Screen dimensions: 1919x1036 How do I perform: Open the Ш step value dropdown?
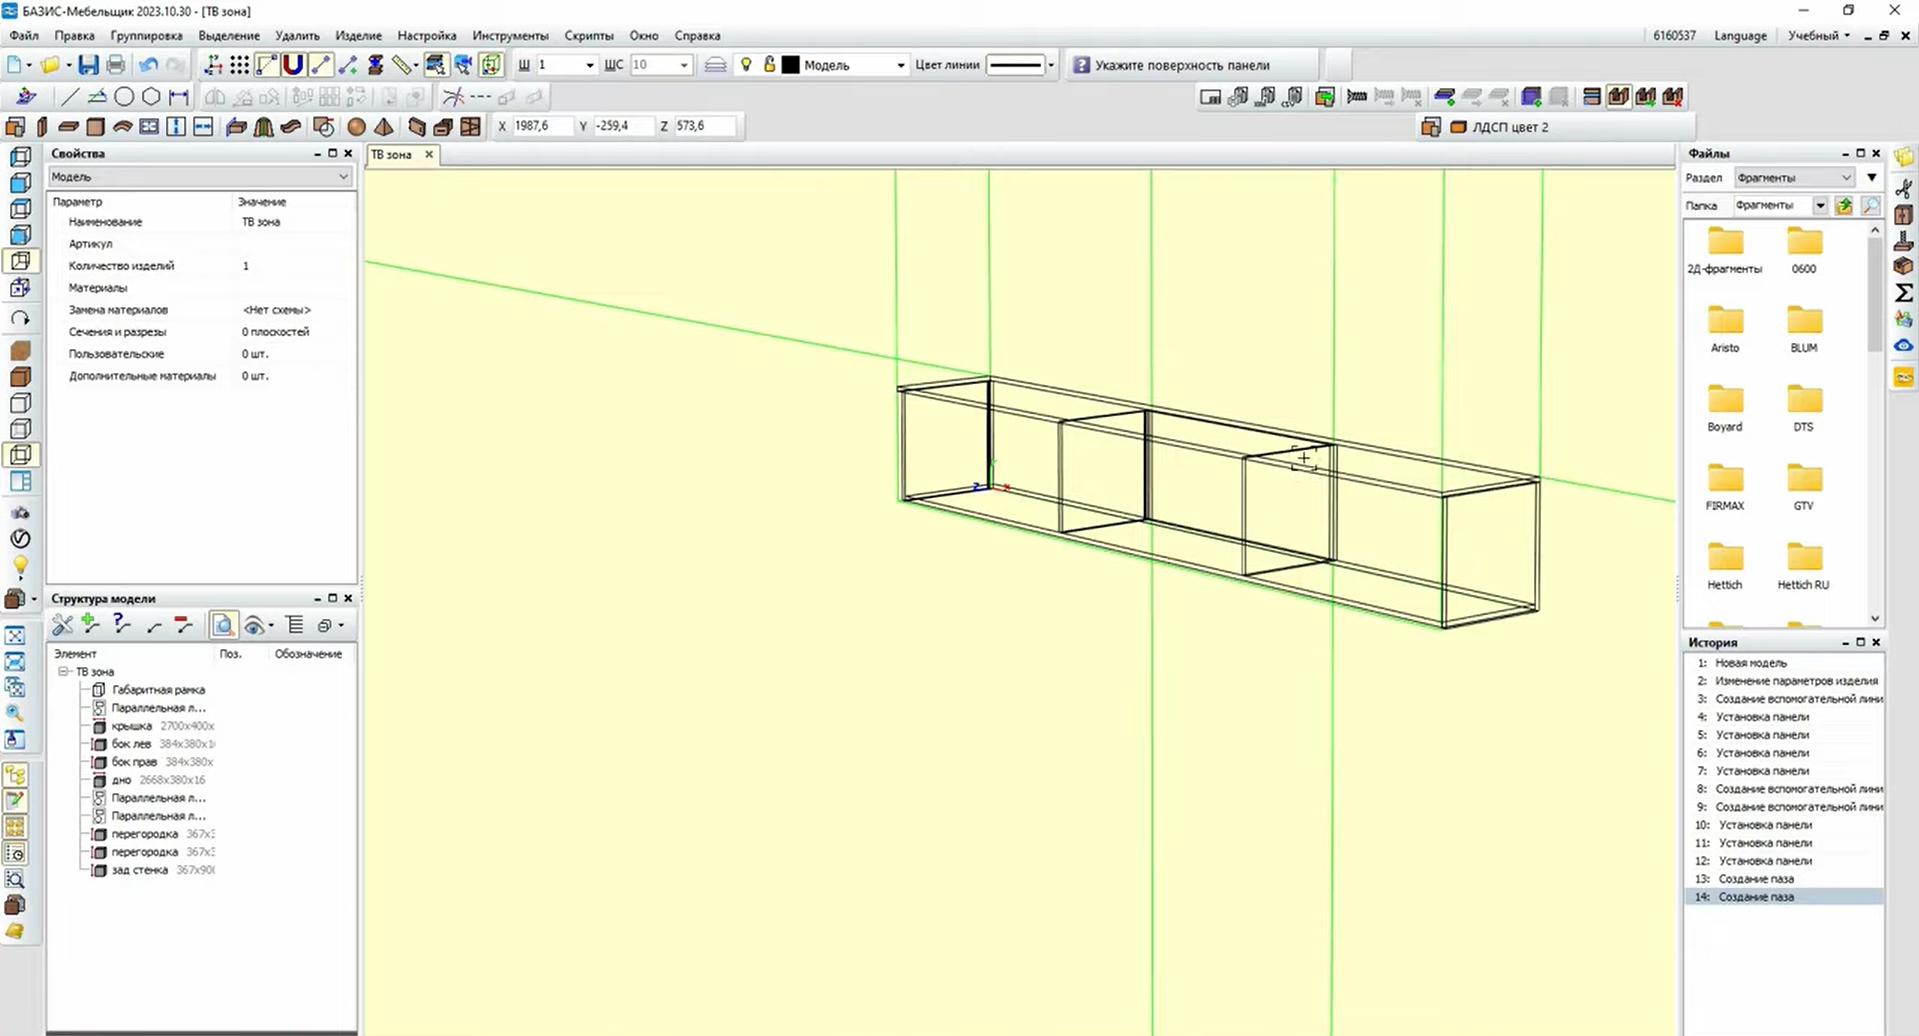[x=589, y=65]
